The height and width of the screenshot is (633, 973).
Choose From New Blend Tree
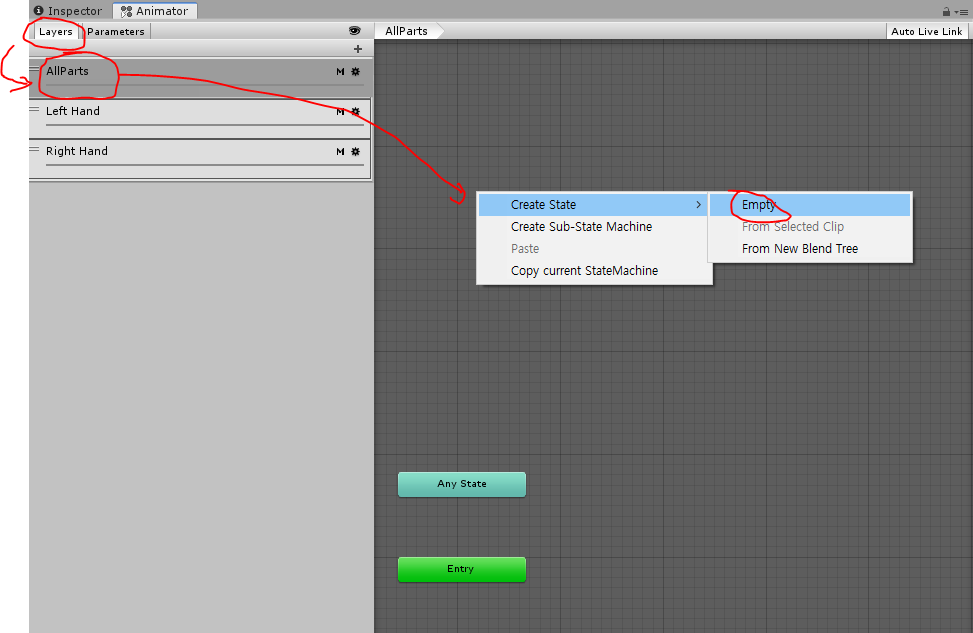[x=810, y=248]
